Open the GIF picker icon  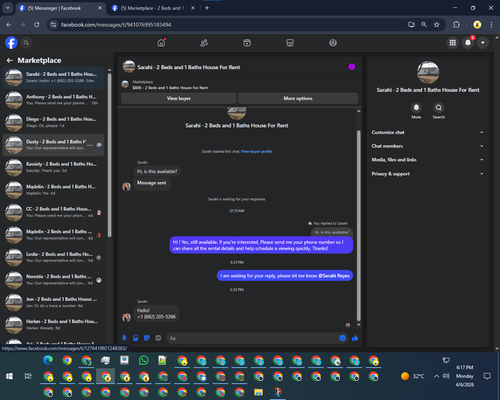(158, 338)
